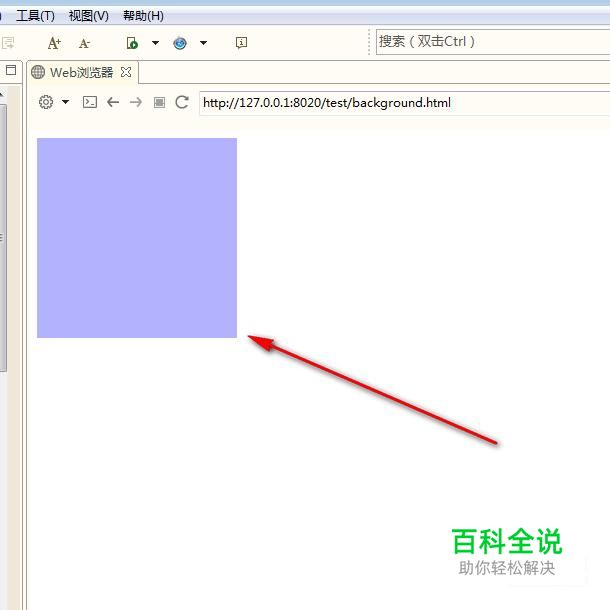
Task: Go forward with the right arrow
Action: click(x=136, y=102)
